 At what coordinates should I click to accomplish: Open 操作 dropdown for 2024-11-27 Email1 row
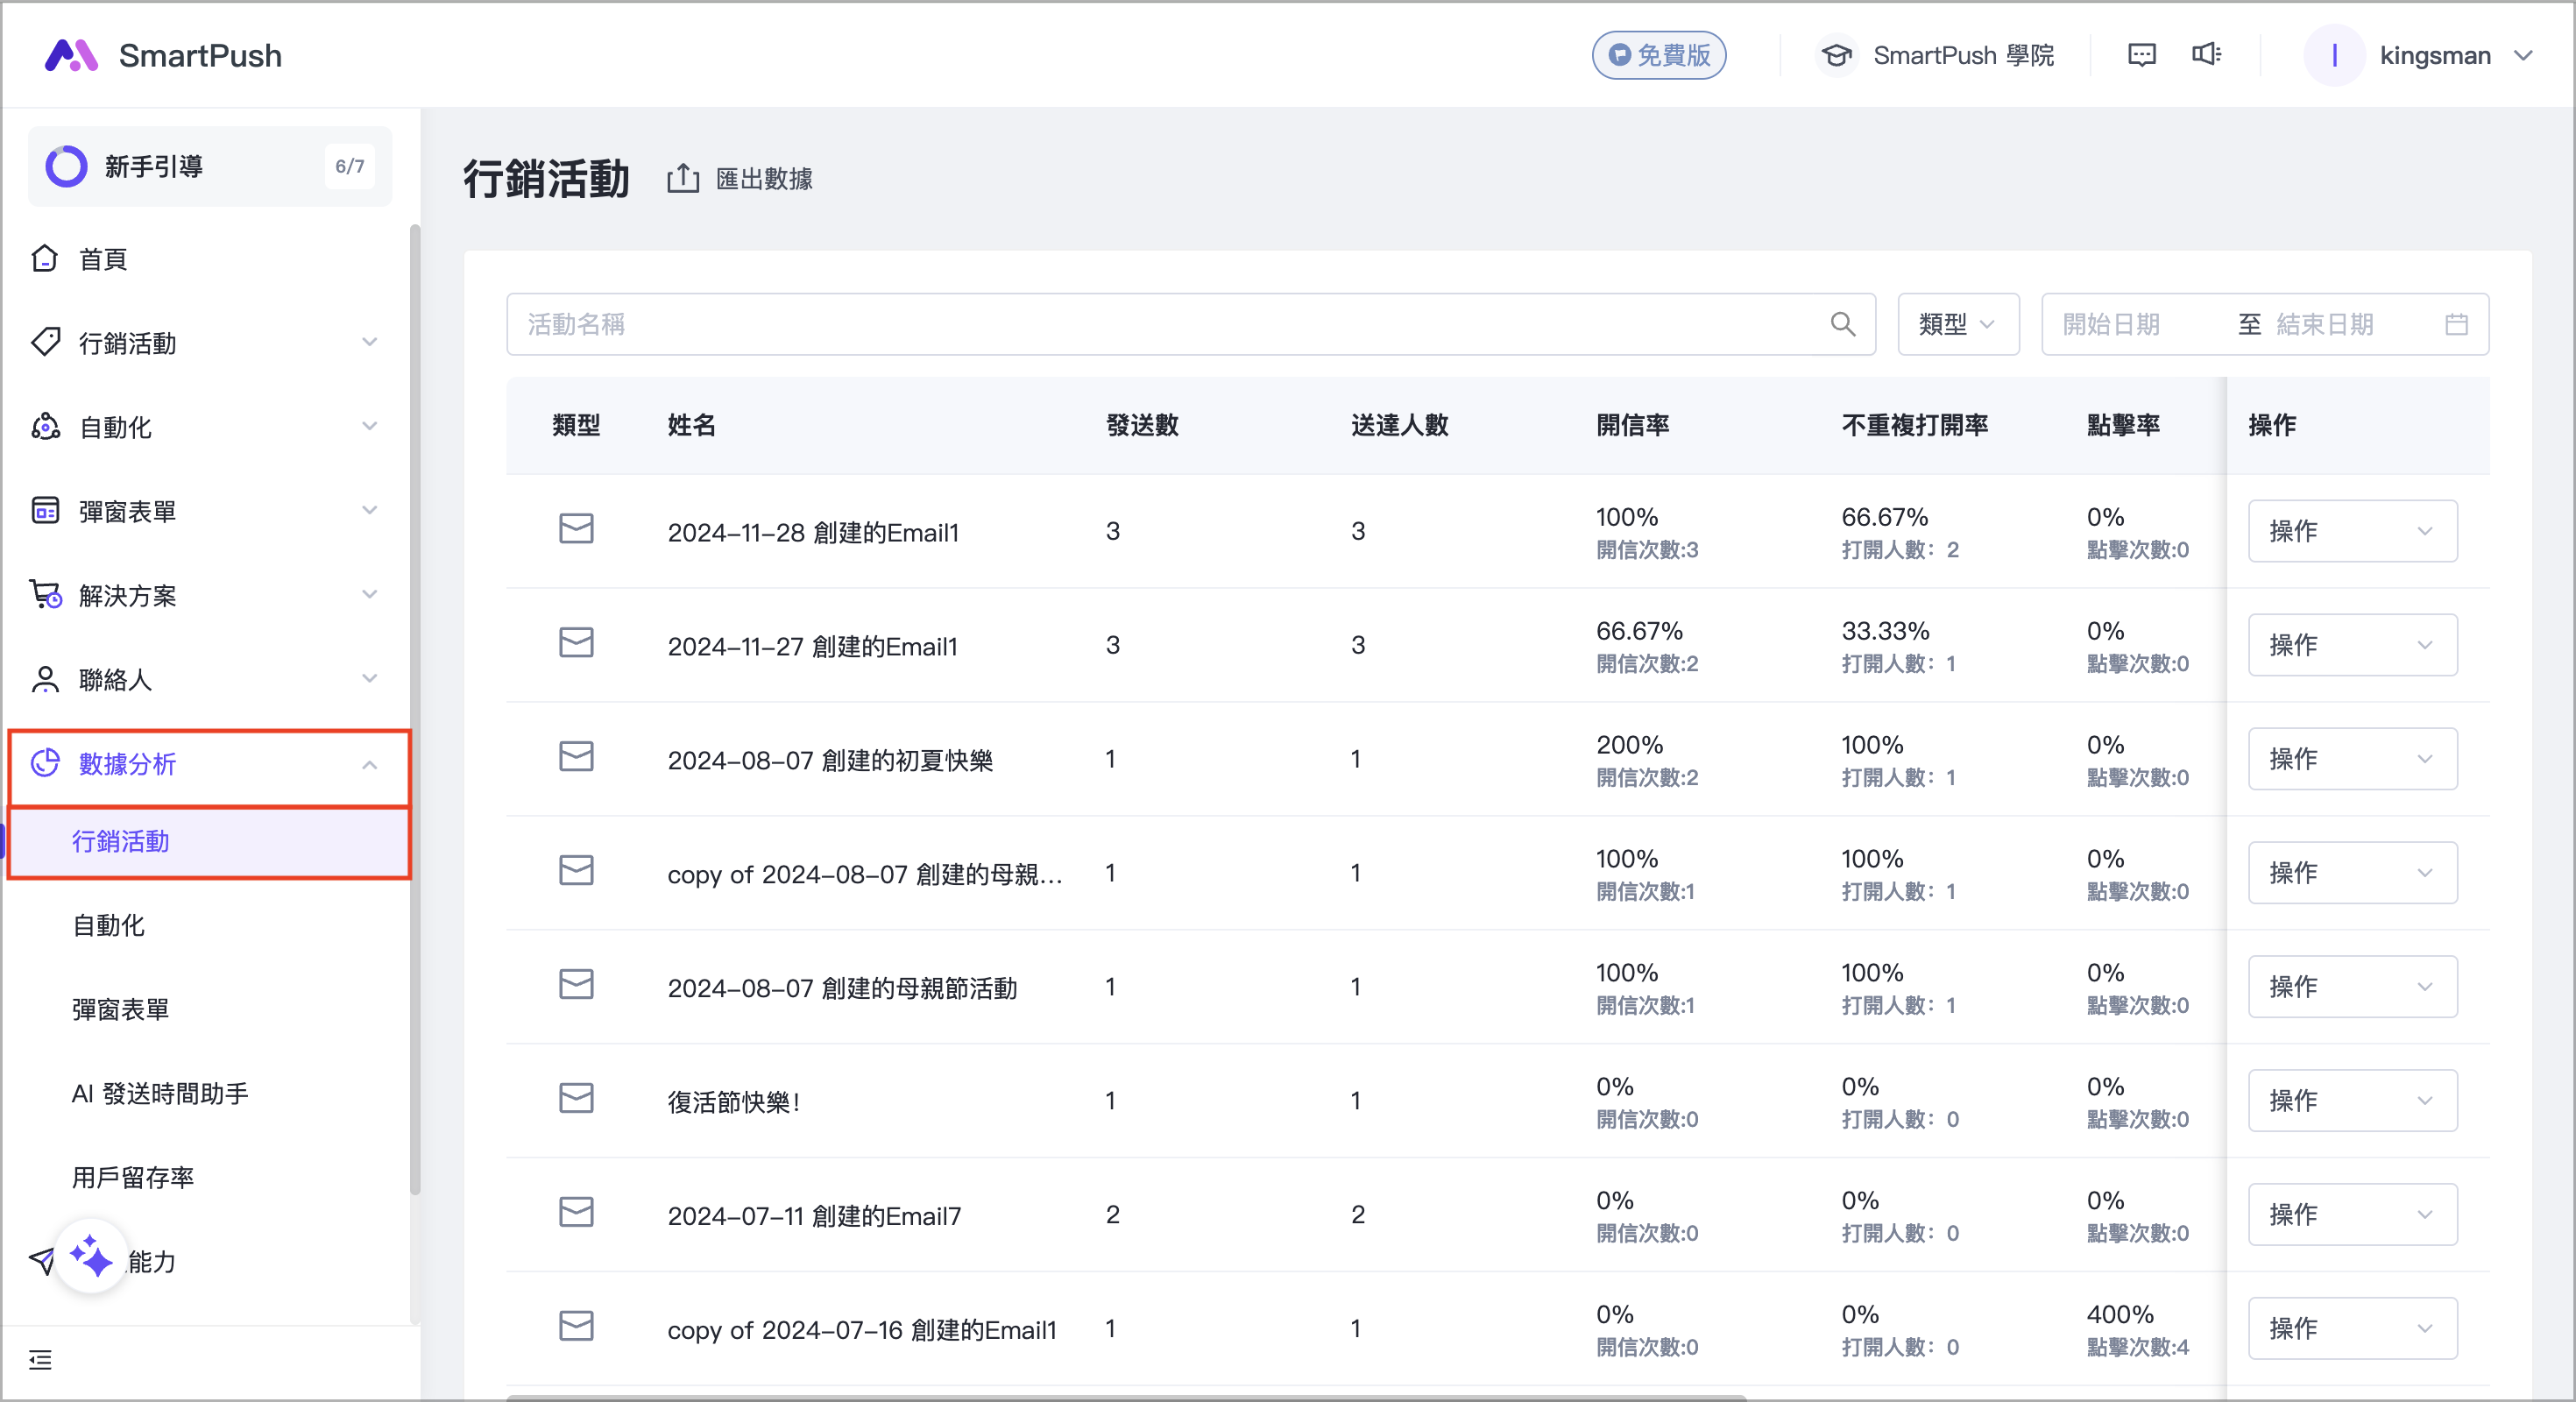[x=2351, y=645]
